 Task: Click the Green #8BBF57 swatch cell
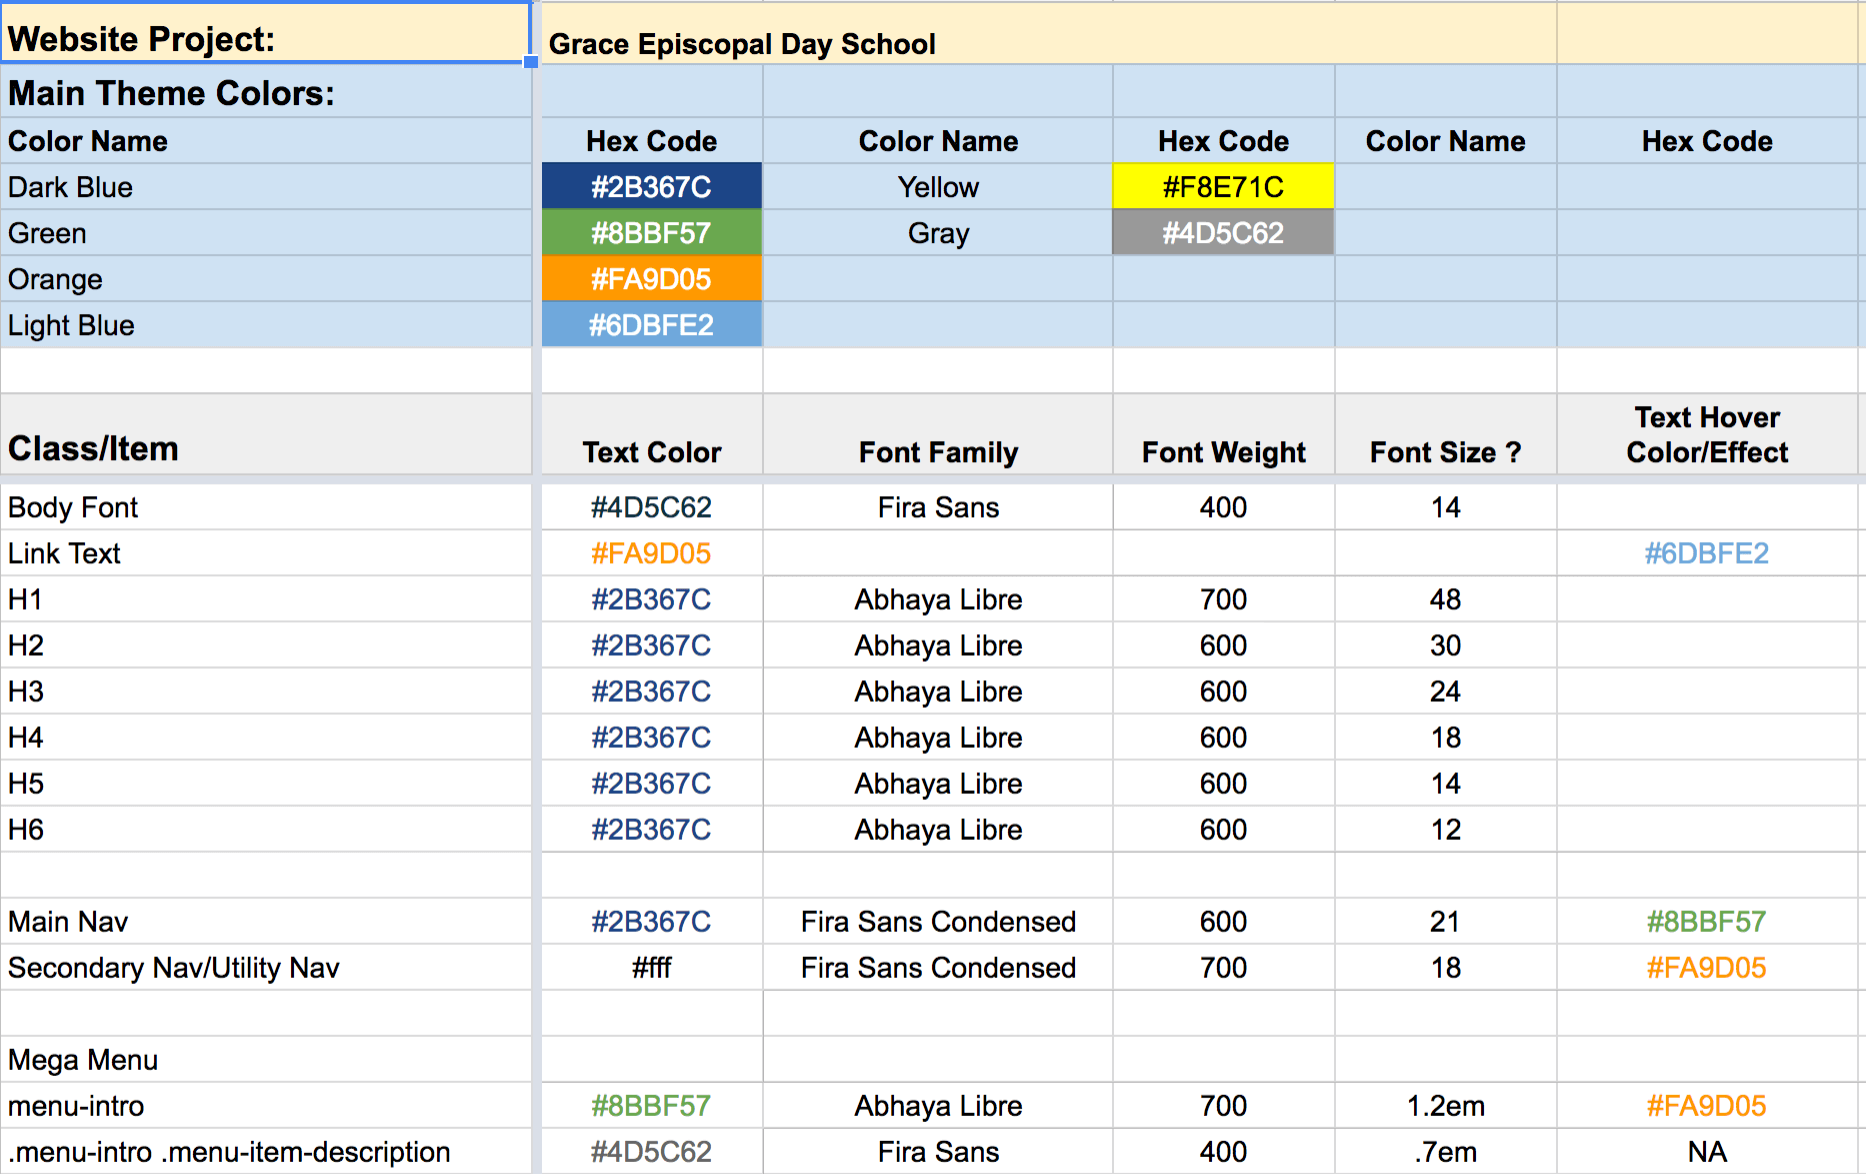pos(651,233)
